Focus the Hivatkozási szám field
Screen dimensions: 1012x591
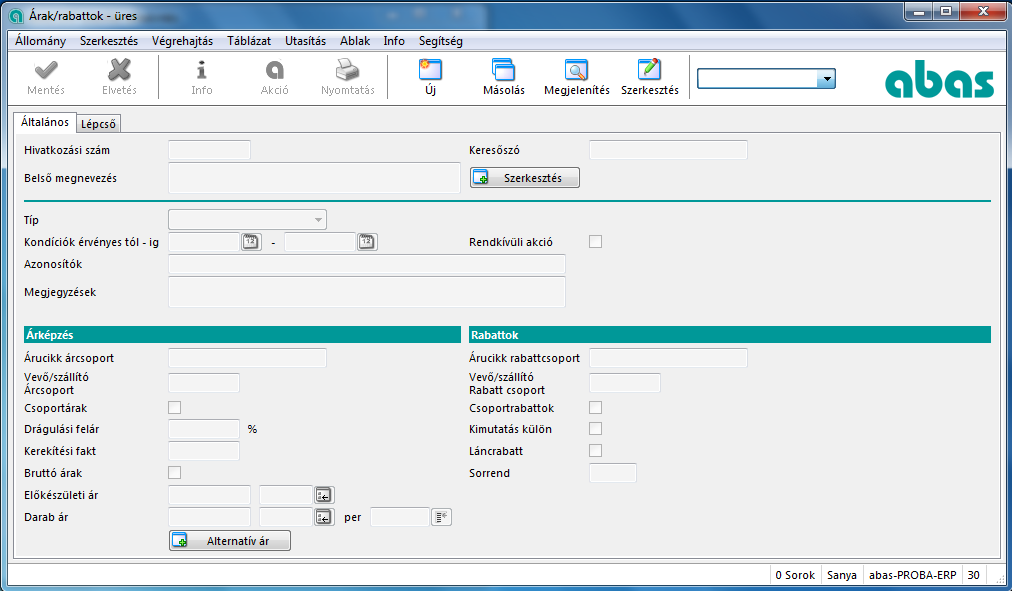209,150
